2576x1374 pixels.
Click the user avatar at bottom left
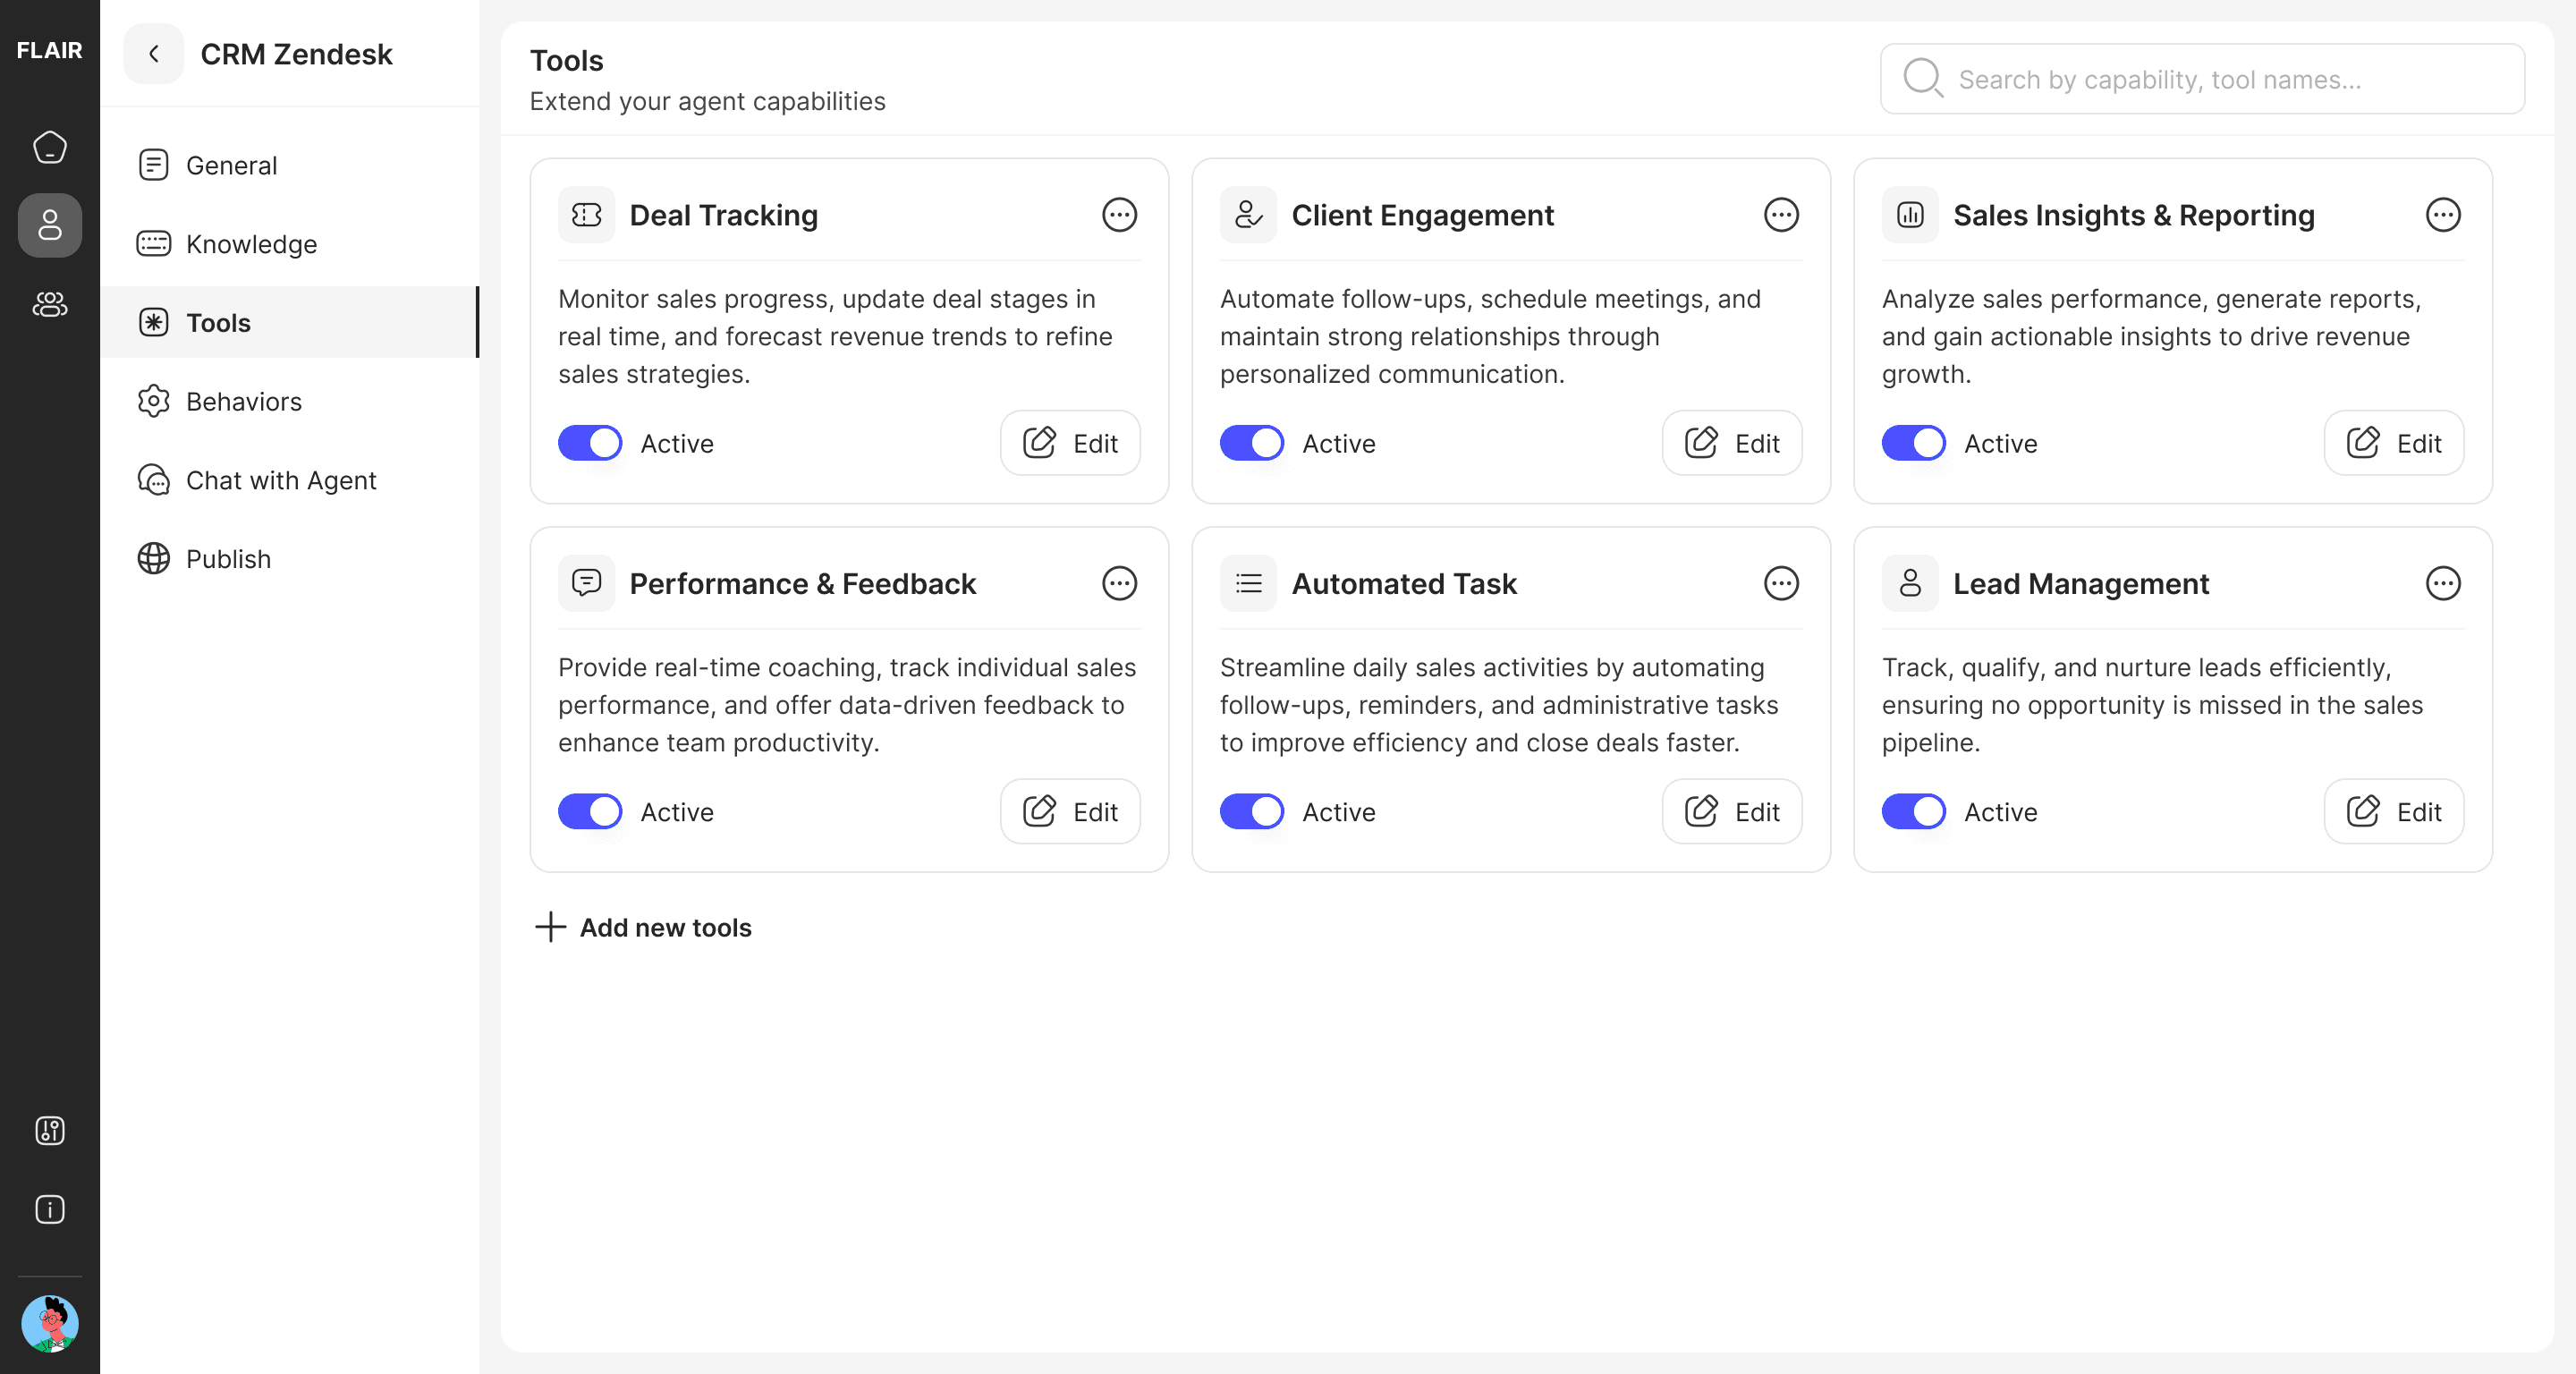(49, 1323)
